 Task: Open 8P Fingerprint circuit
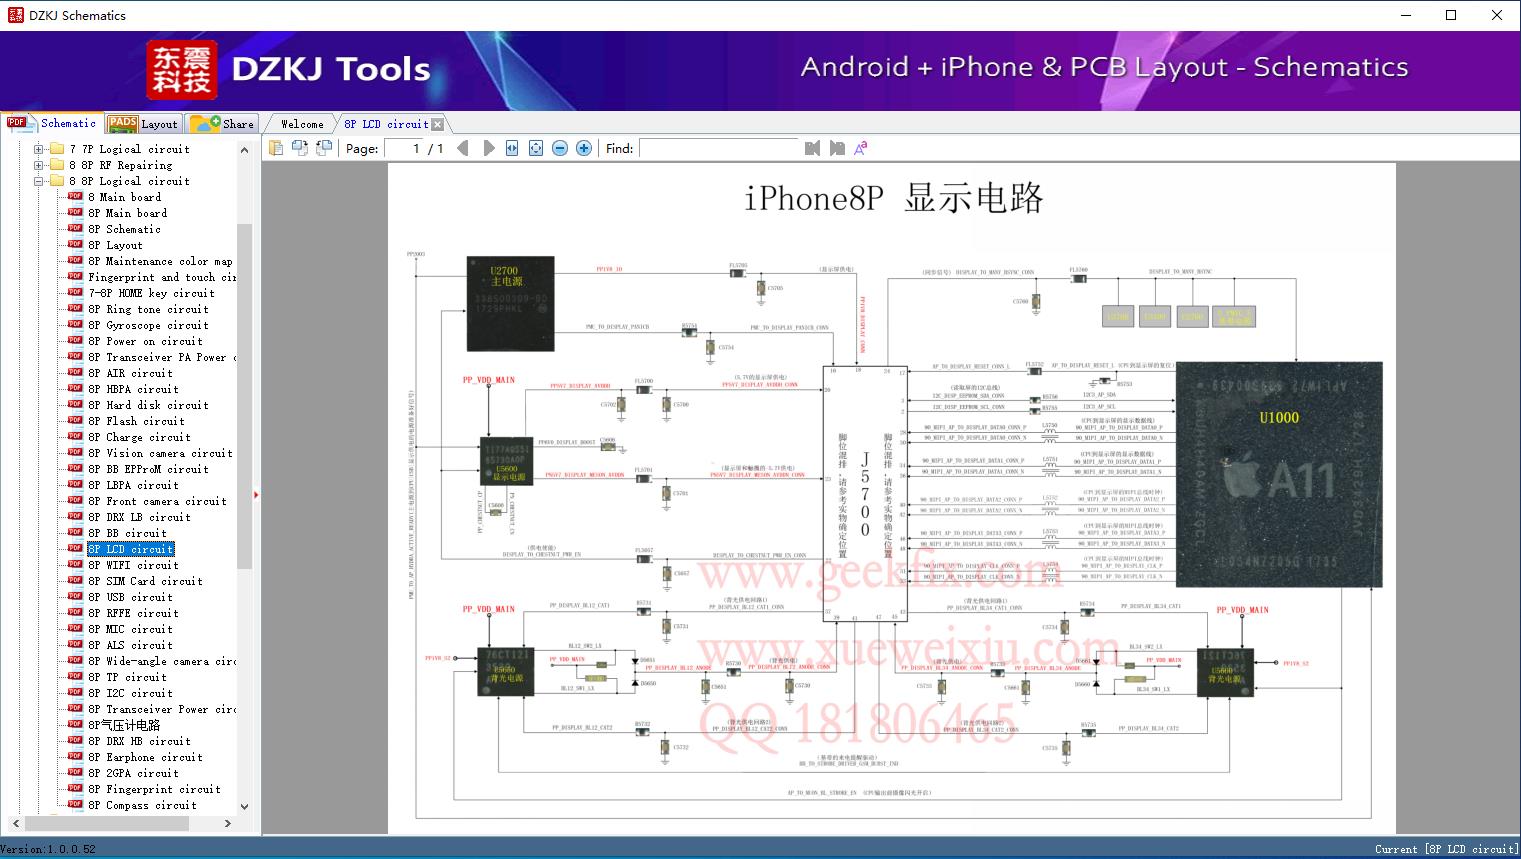coord(154,789)
